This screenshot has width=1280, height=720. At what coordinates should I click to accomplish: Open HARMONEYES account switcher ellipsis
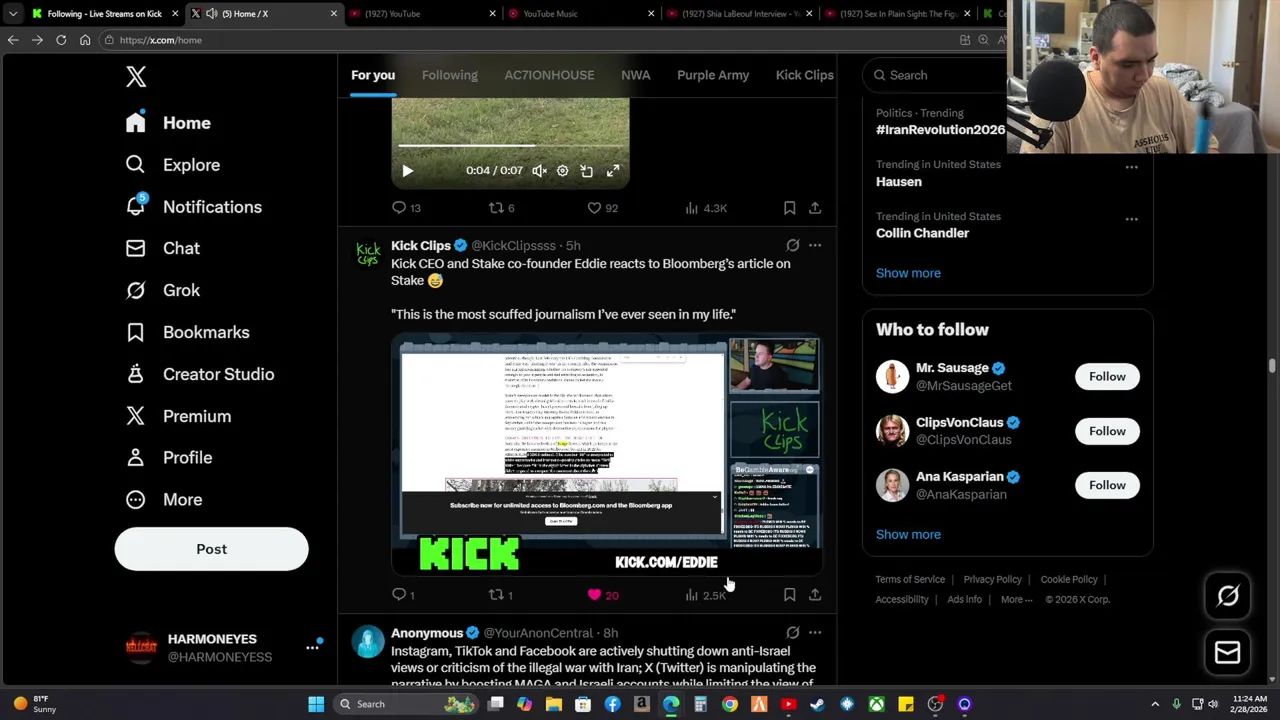312,647
